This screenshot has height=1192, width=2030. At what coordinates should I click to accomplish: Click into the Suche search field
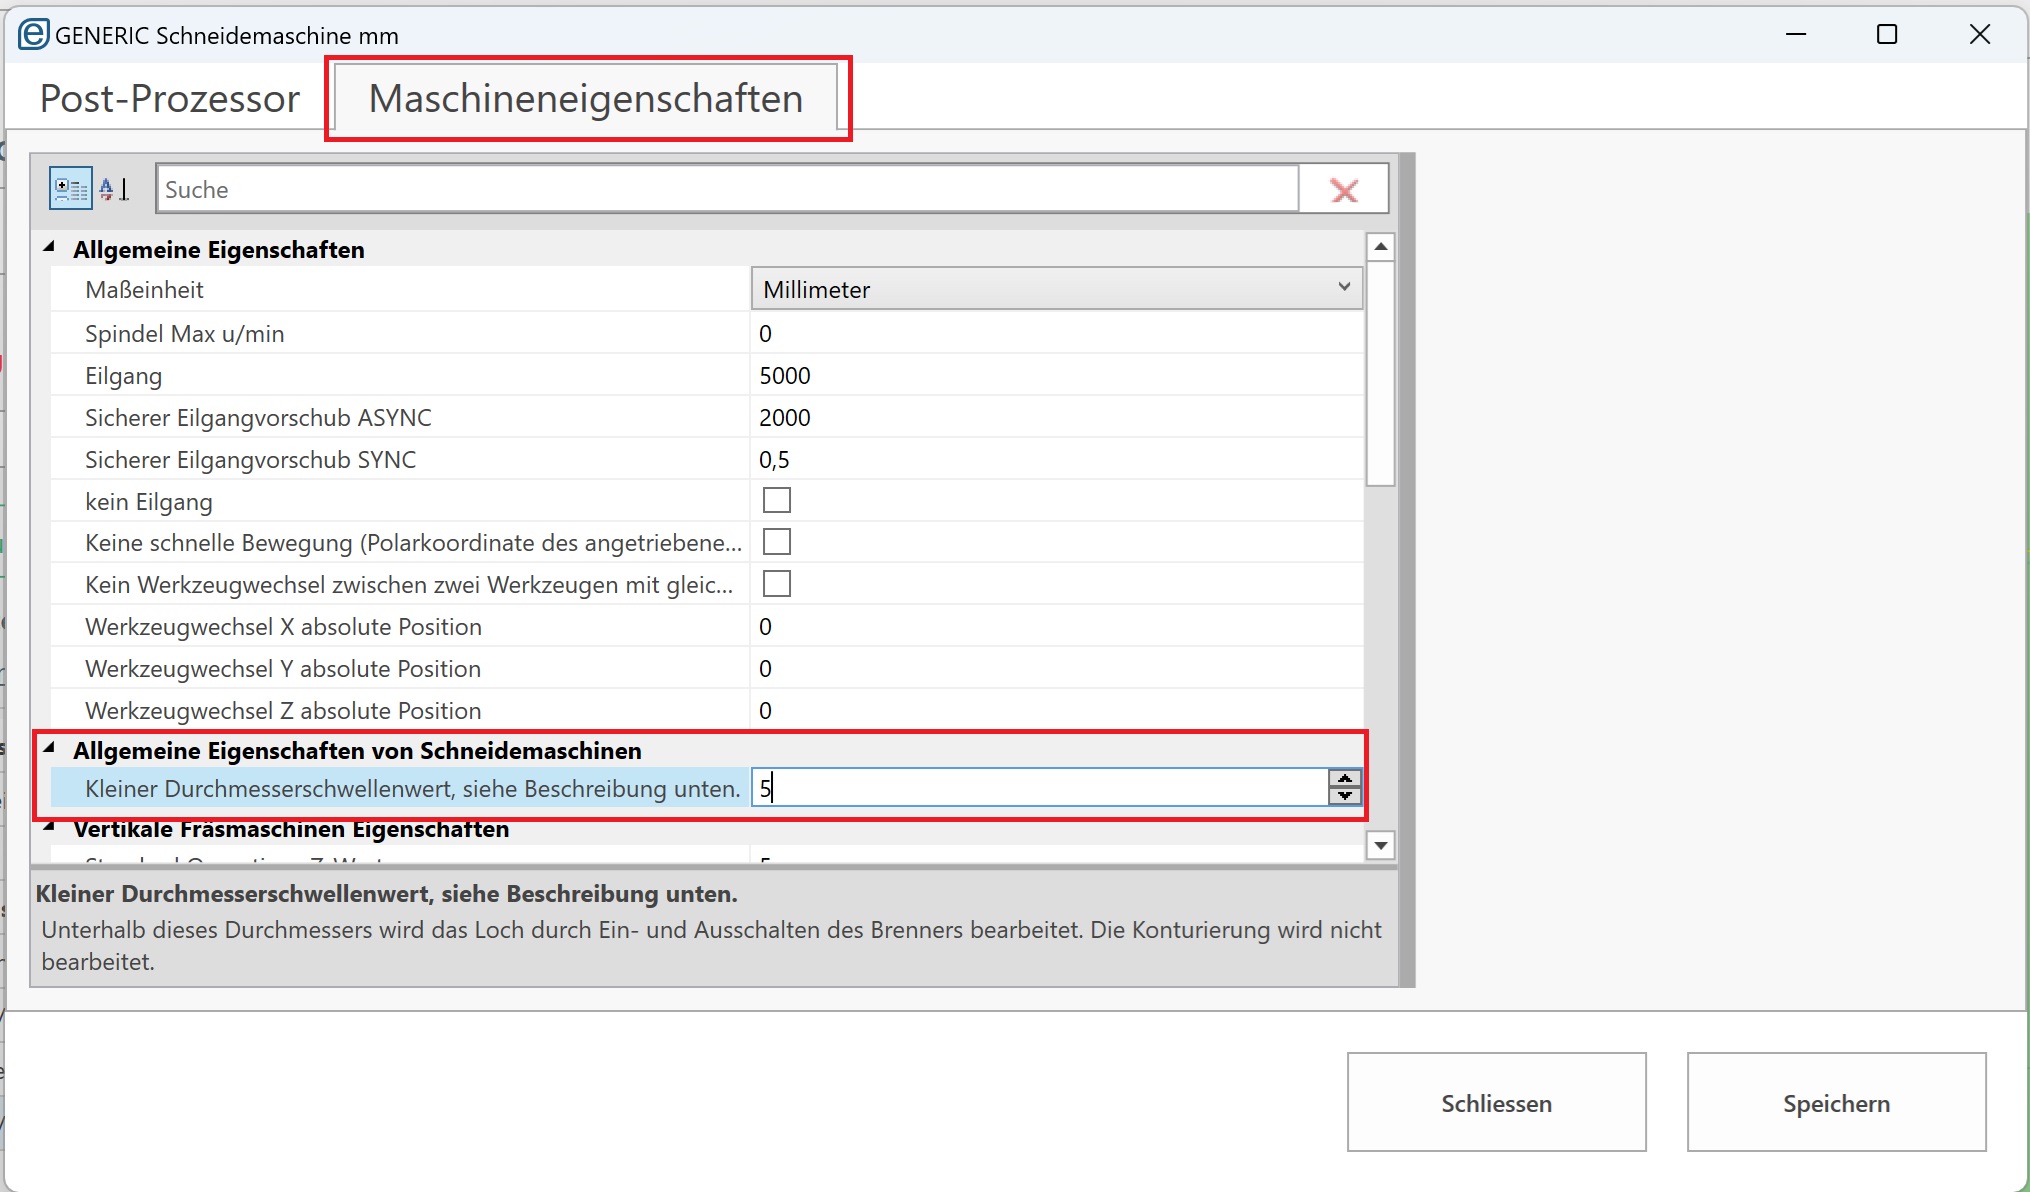coord(727,189)
